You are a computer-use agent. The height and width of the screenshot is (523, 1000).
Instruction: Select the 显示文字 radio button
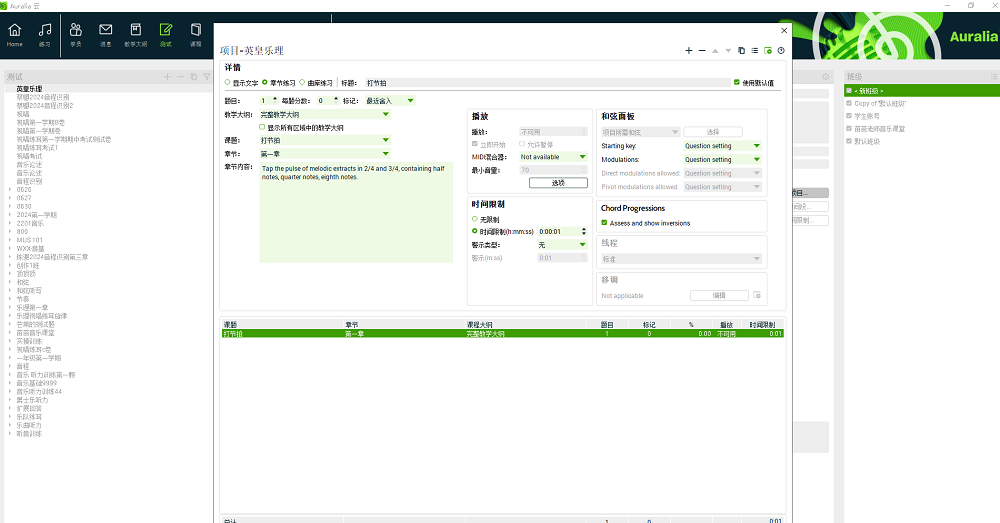tap(228, 82)
